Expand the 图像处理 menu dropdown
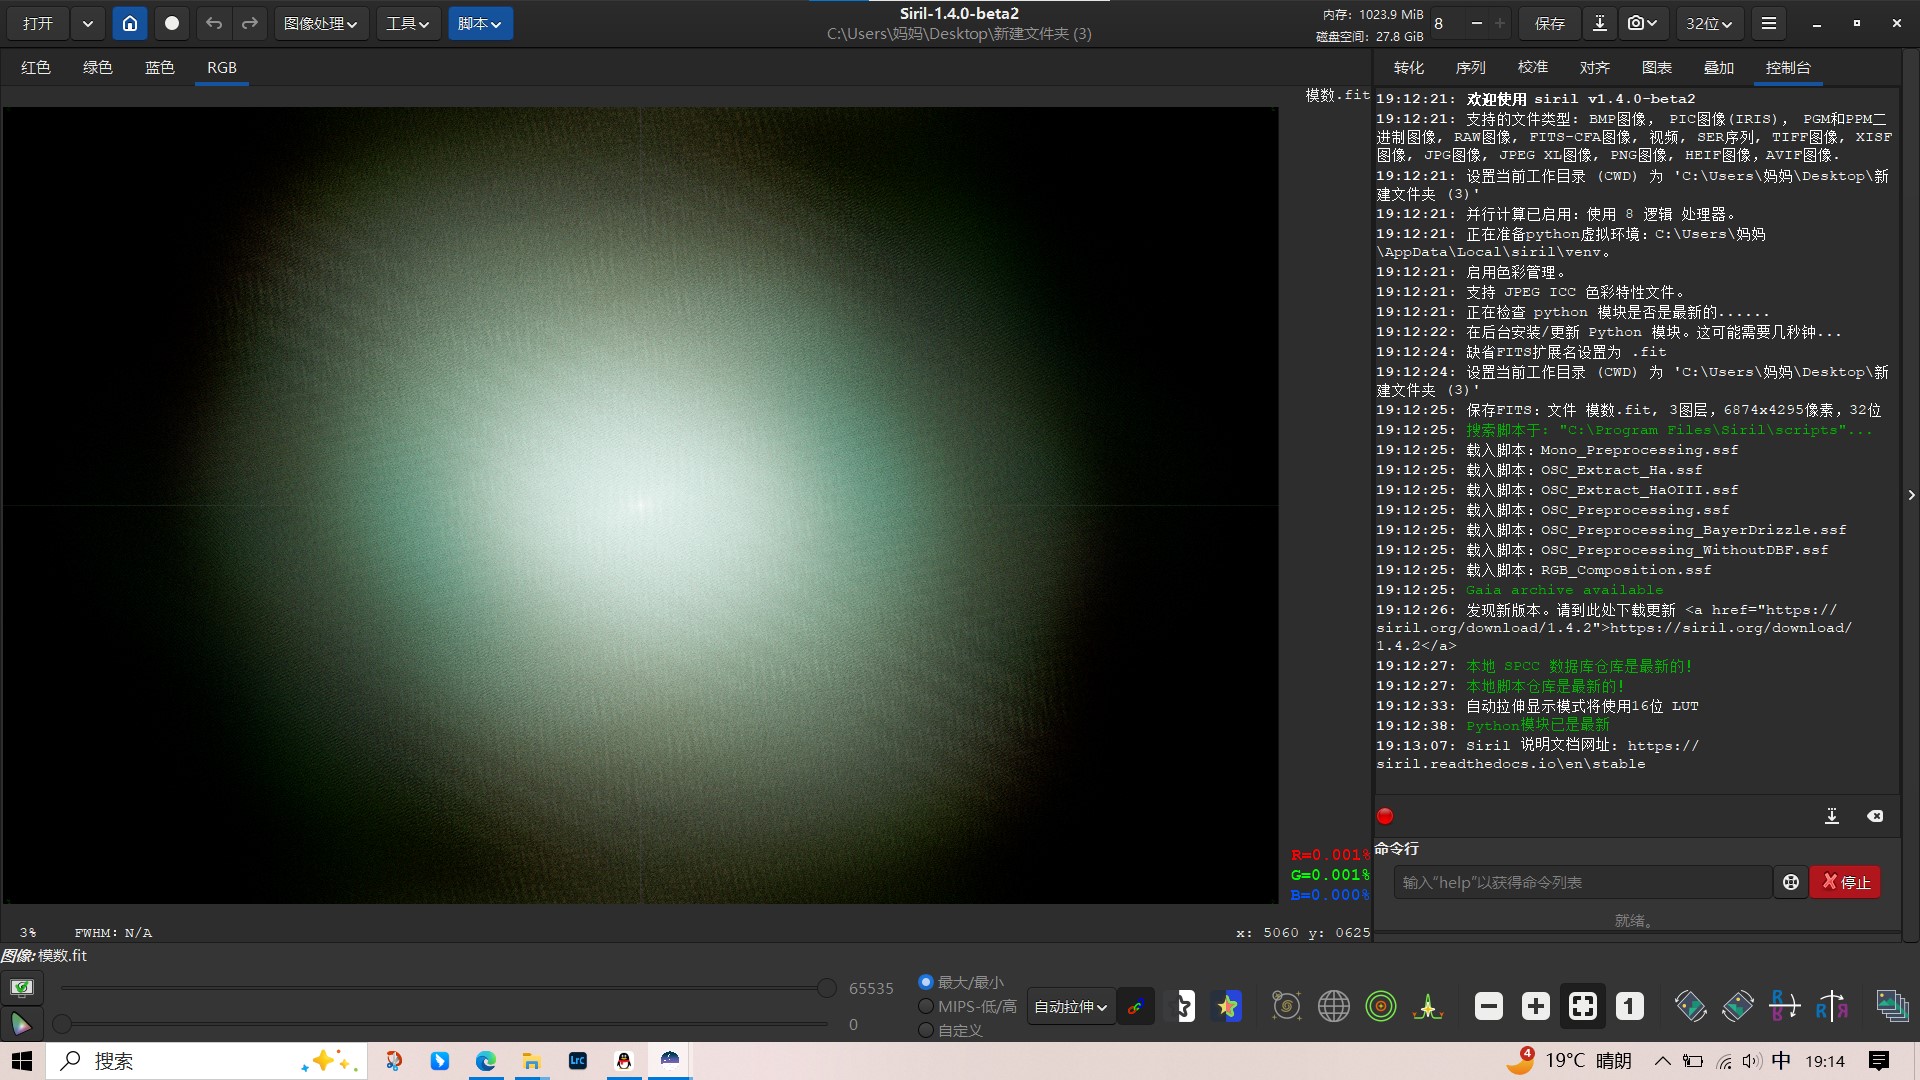 [320, 23]
